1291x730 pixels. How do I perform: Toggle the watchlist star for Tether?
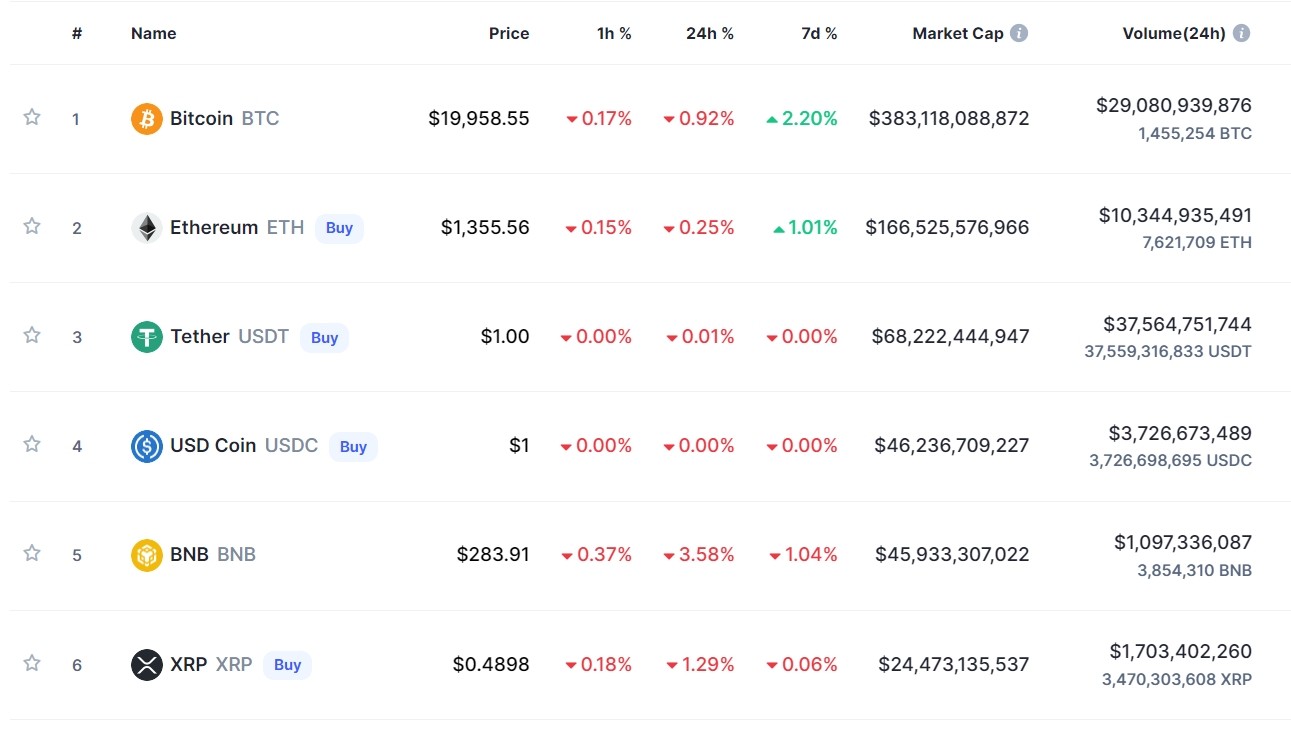point(32,335)
